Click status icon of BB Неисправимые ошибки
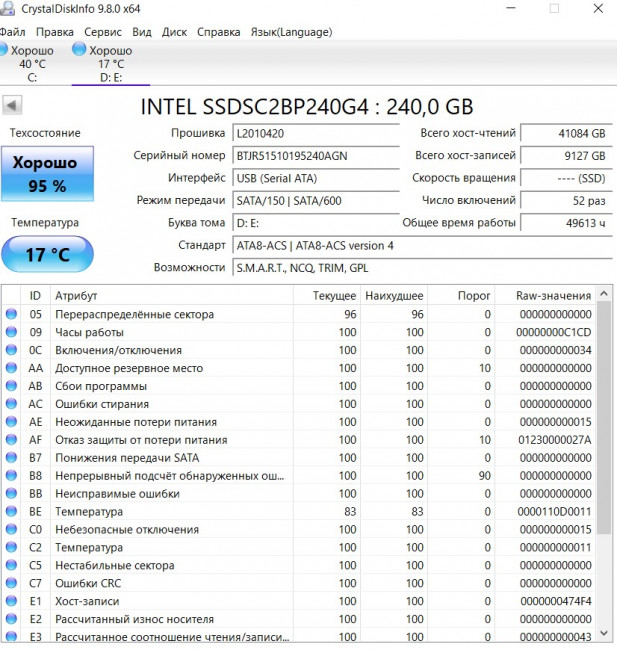The image size is (617, 650). point(11,493)
